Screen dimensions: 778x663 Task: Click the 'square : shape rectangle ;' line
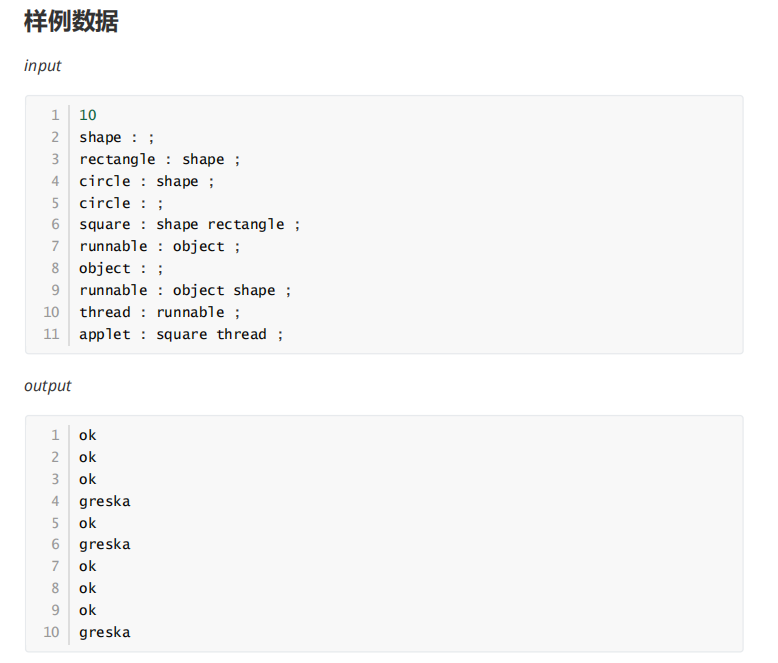[190, 225]
